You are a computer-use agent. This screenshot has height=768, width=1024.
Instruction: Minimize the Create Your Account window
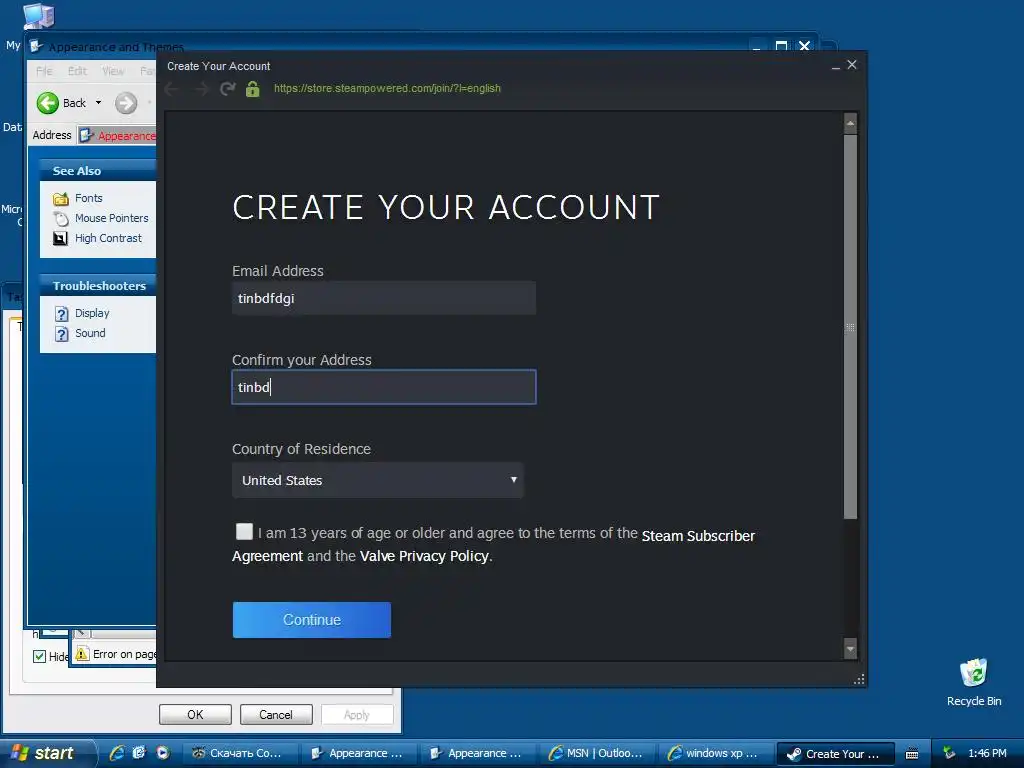[x=835, y=65]
